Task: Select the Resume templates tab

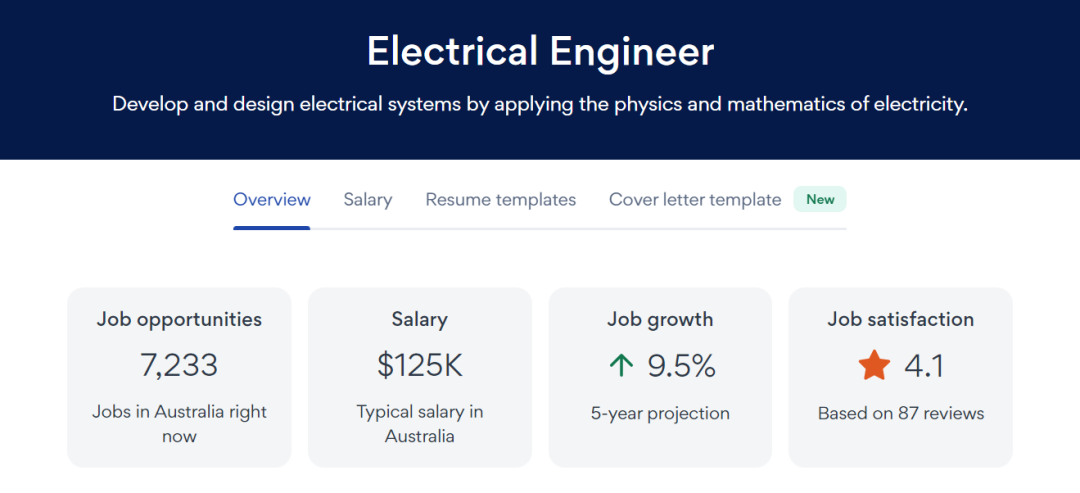Action: [x=501, y=200]
